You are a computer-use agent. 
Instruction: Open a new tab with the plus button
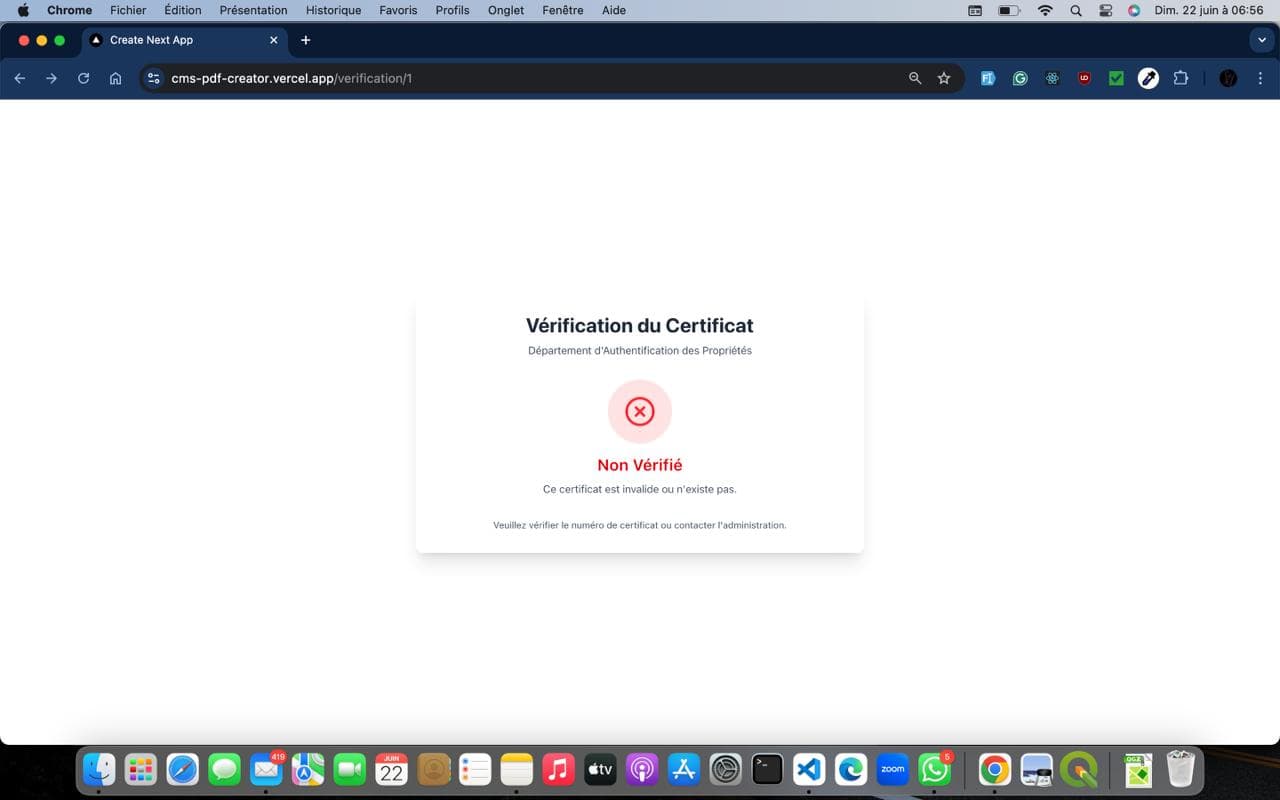306,40
